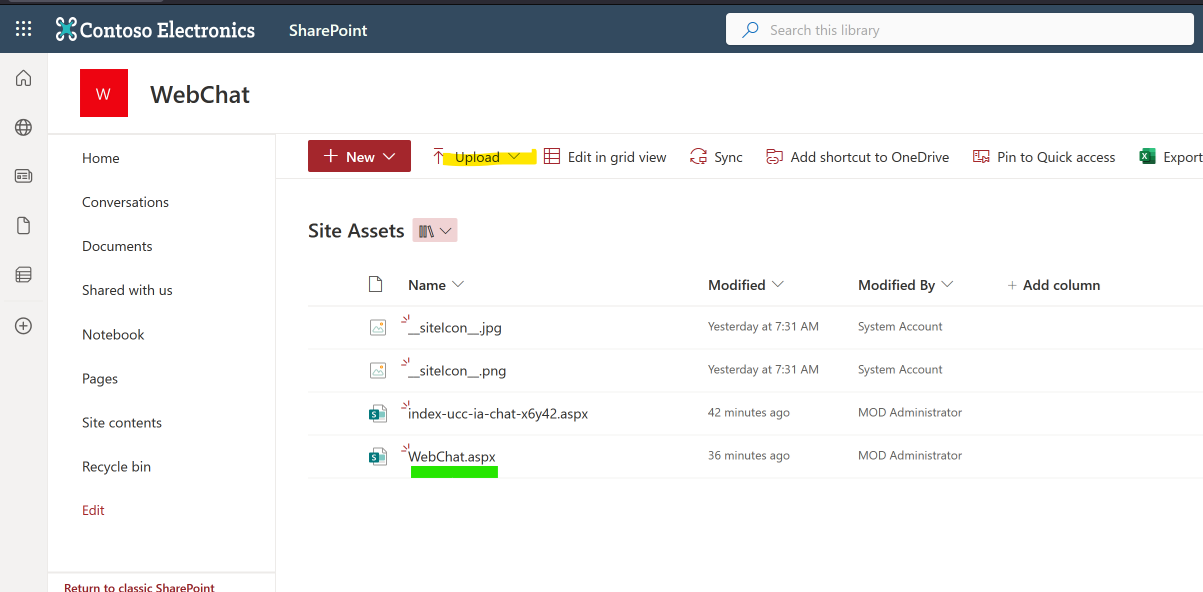This screenshot has height=592, width=1203.
Task: Go to Home icon in app bar
Action: pyautogui.click(x=23, y=78)
